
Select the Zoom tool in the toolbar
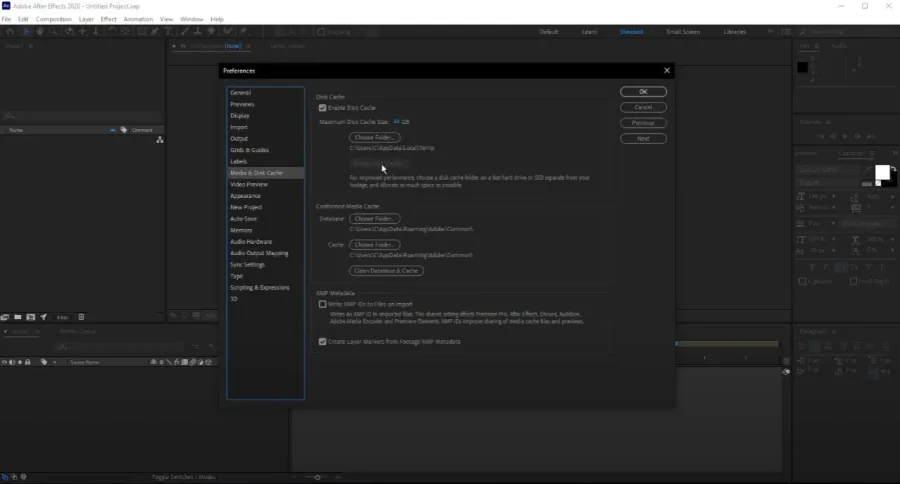[x=53, y=32]
